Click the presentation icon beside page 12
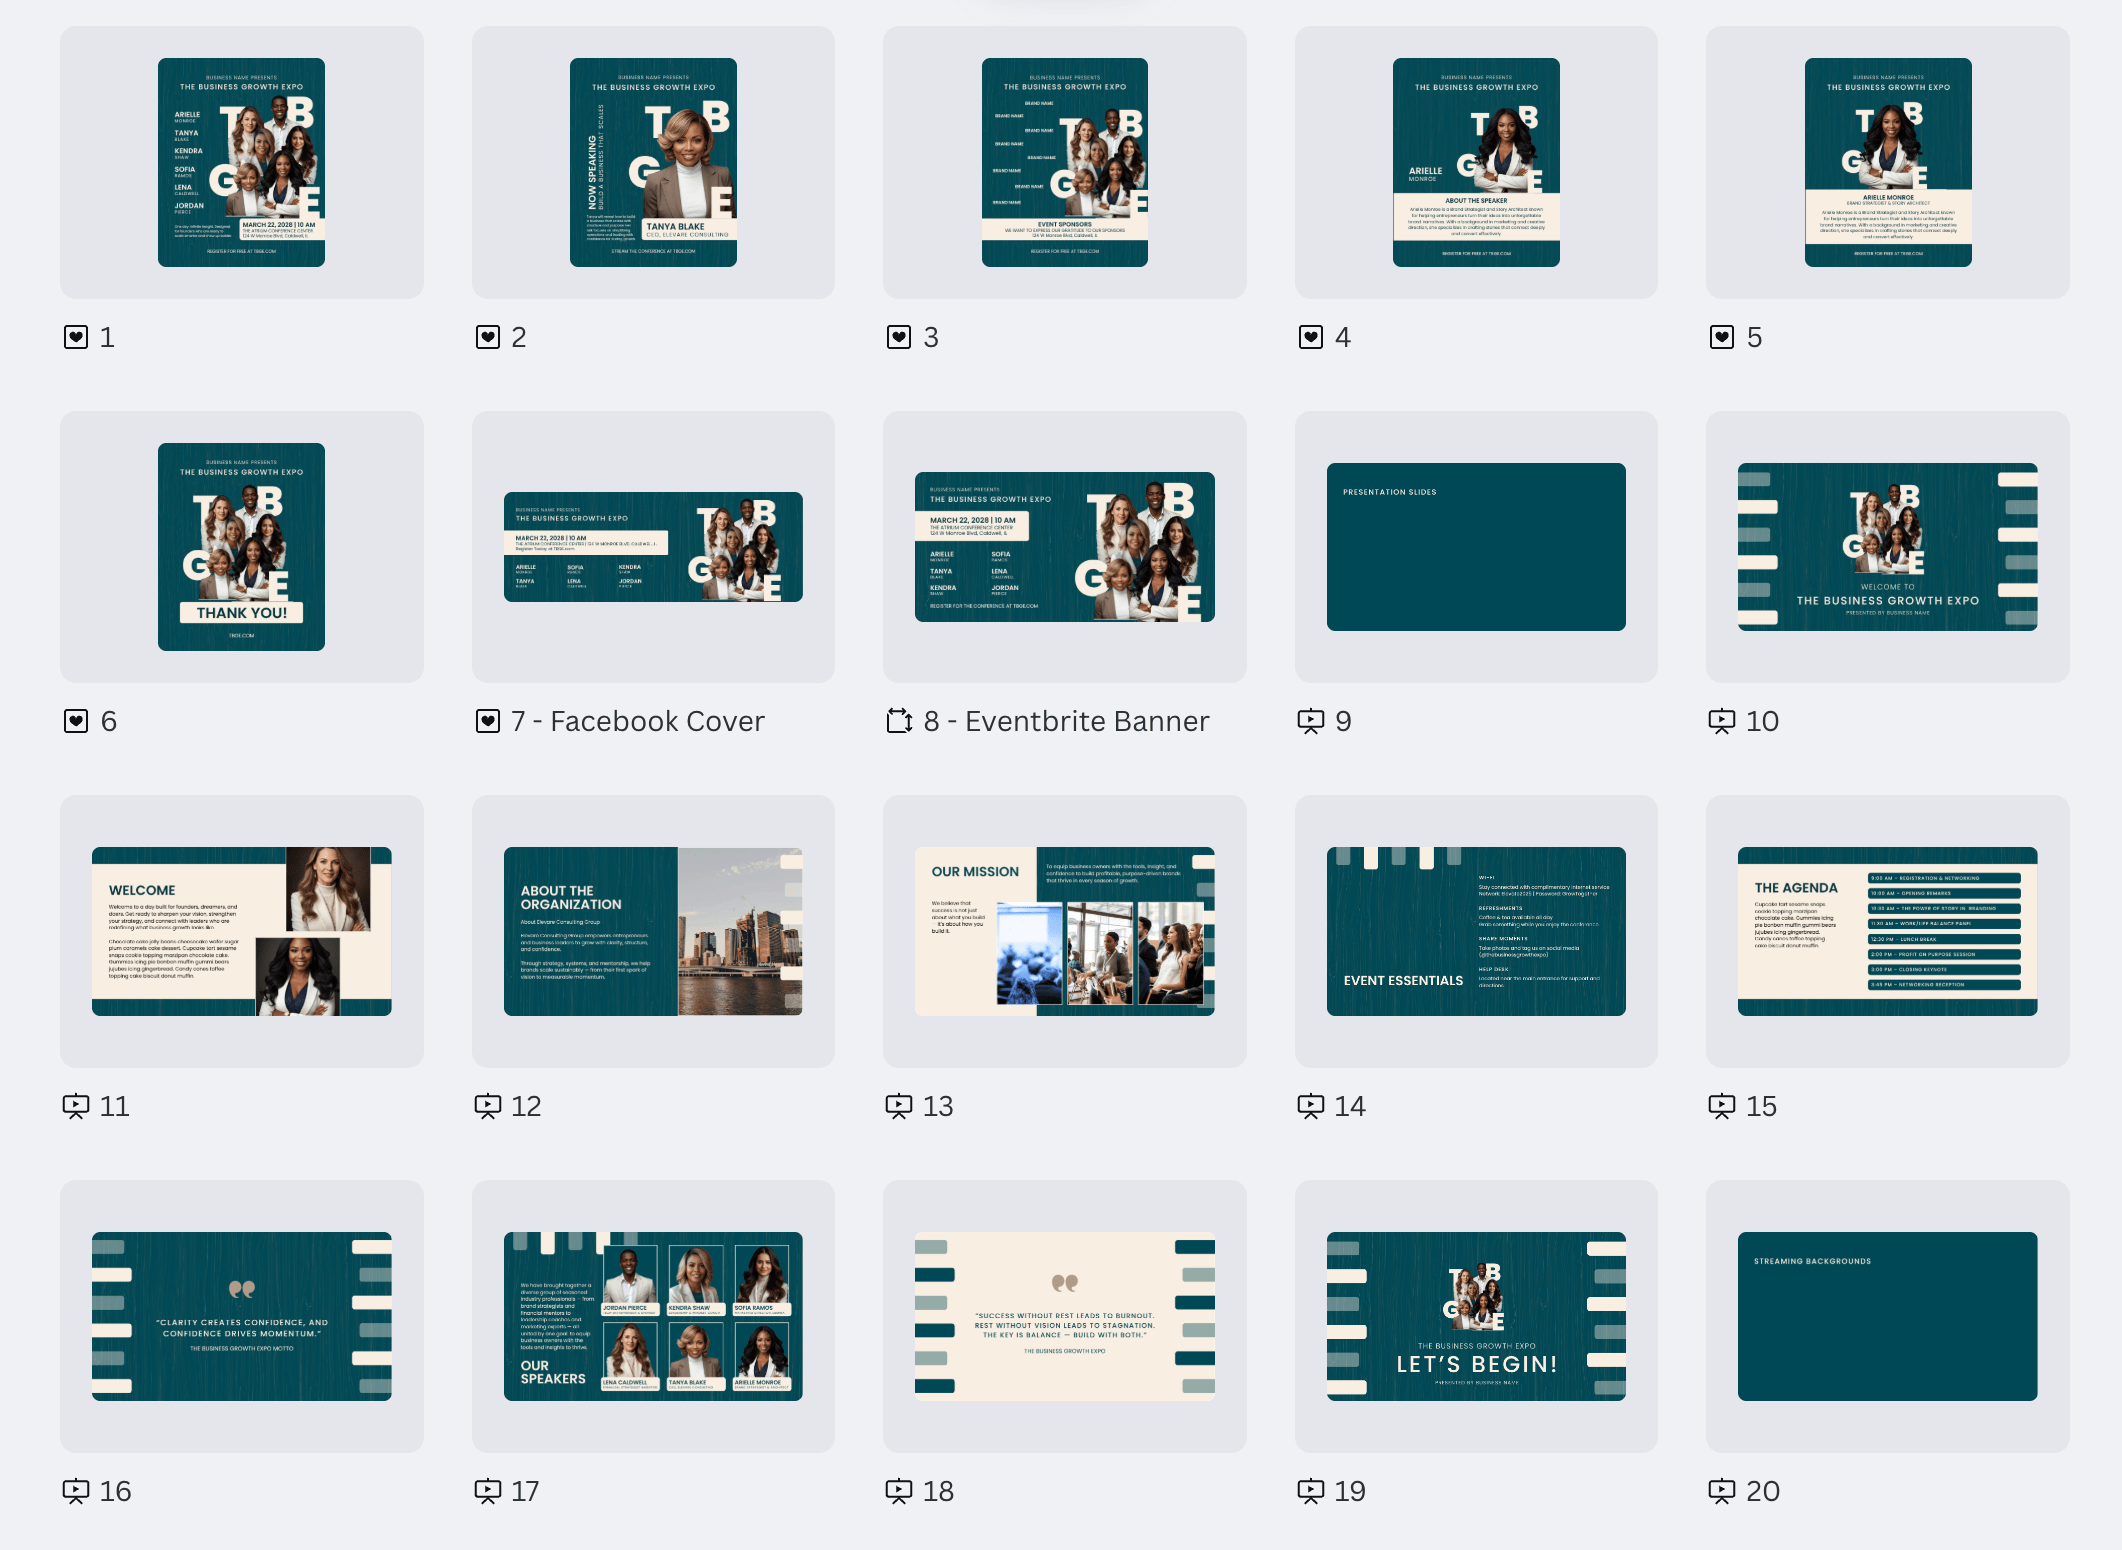Viewport: 2122px width, 1550px height. (x=488, y=1106)
